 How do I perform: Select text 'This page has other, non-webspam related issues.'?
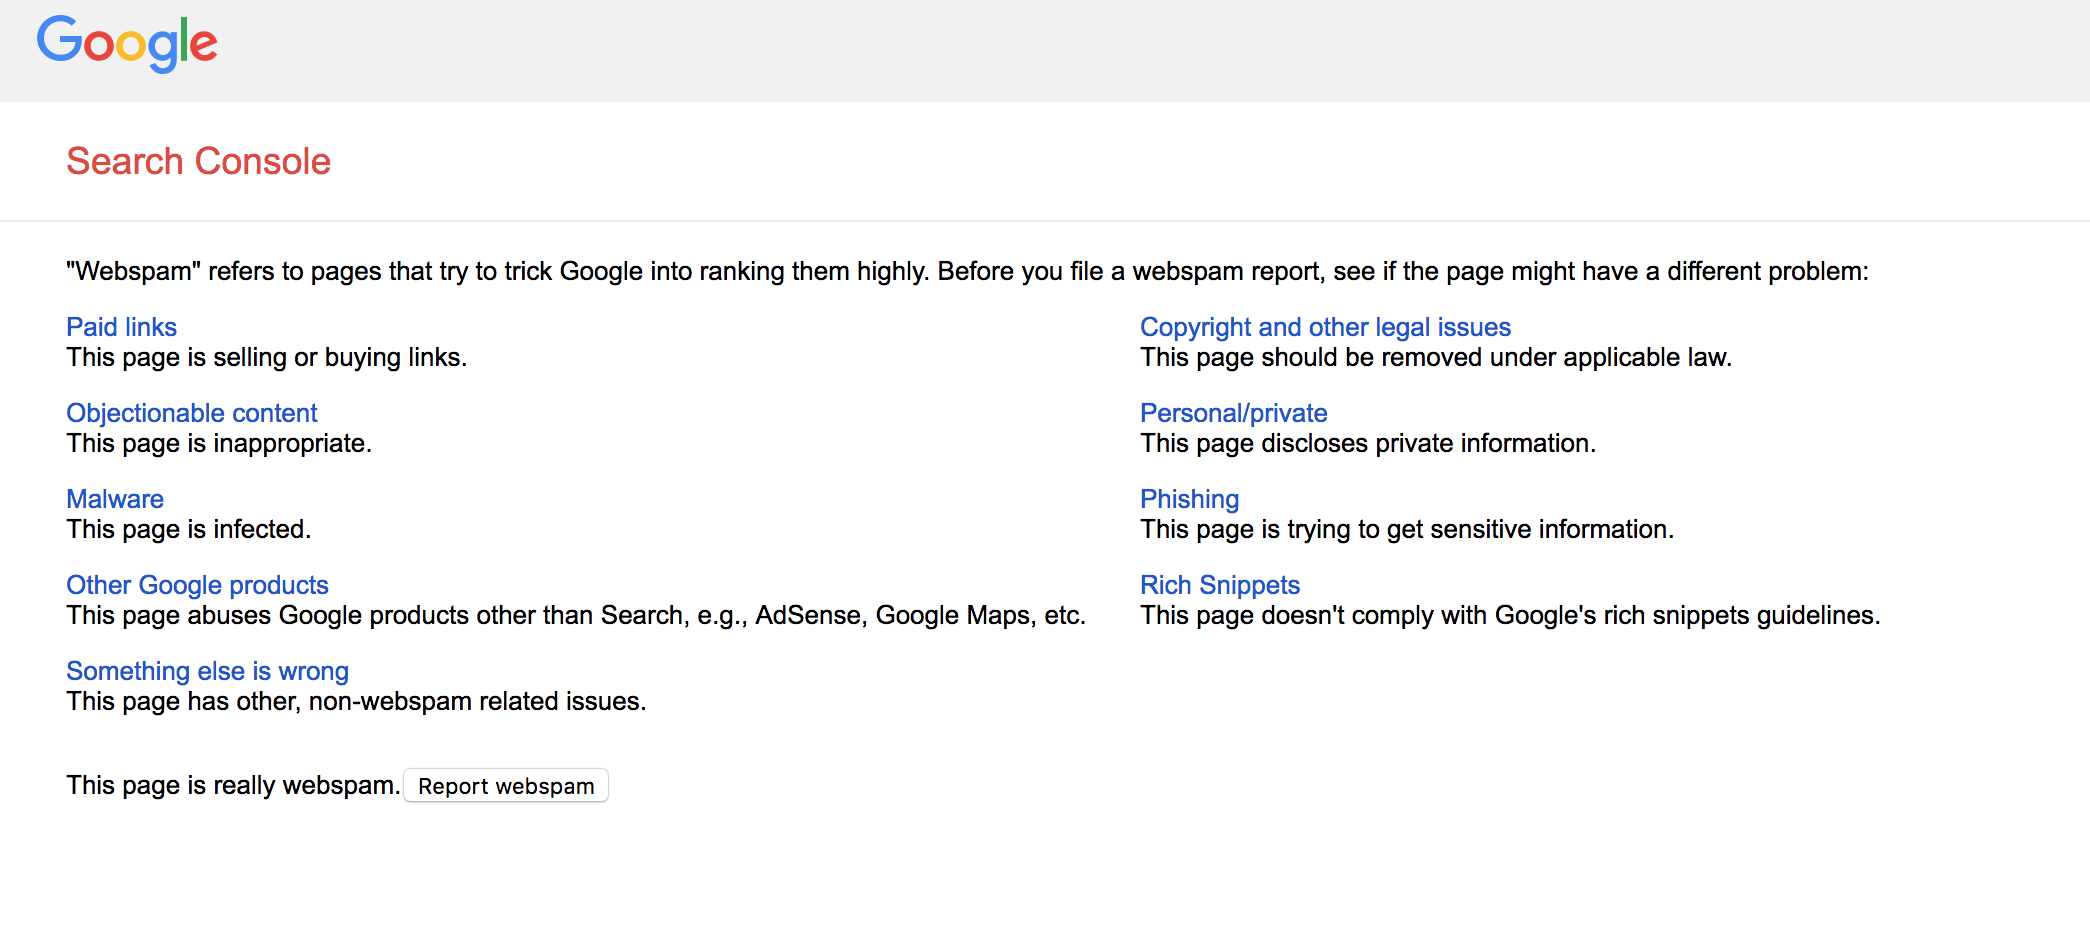(x=356, y=701)
